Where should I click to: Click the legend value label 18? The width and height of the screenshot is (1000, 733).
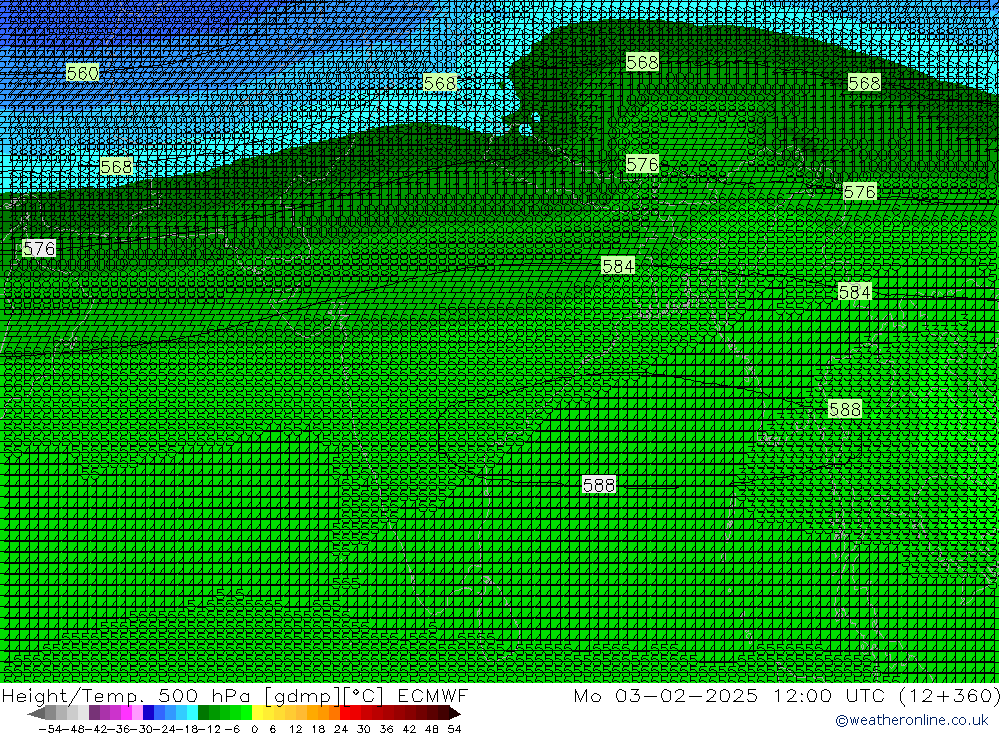point(318,729)
